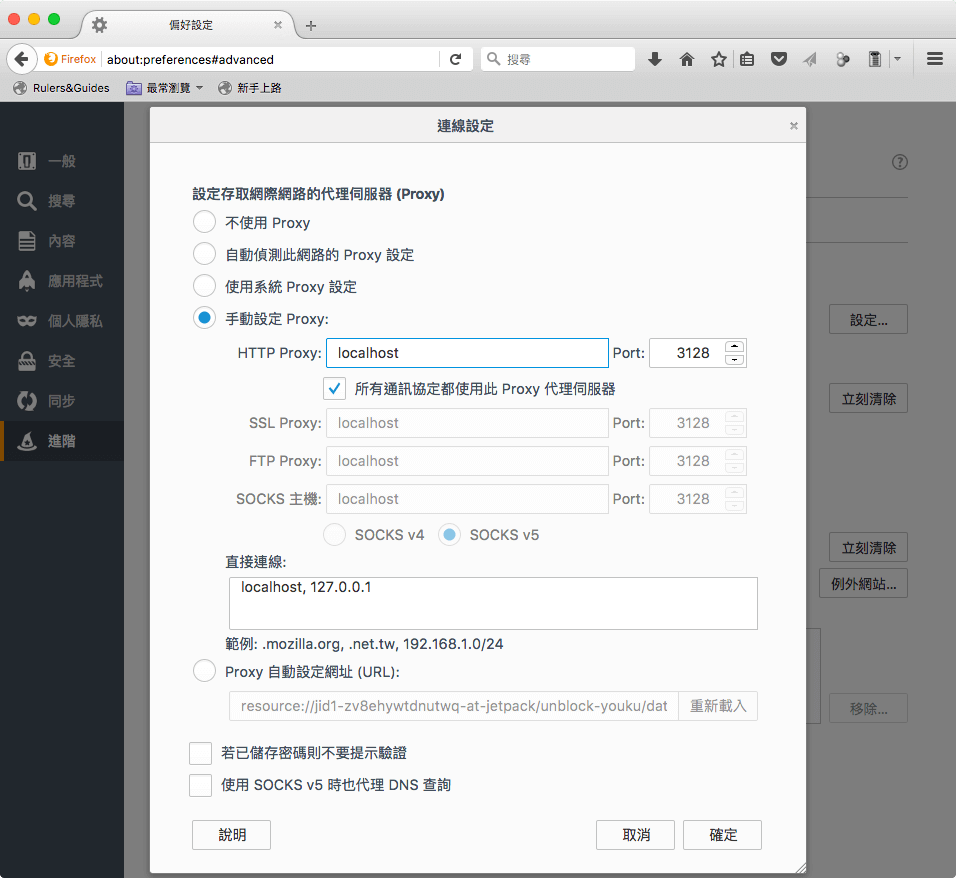This screenshot has width=956, height=878.
Task: Switch to the 偏好設定 tab
Action: click(x=192, y=25)
